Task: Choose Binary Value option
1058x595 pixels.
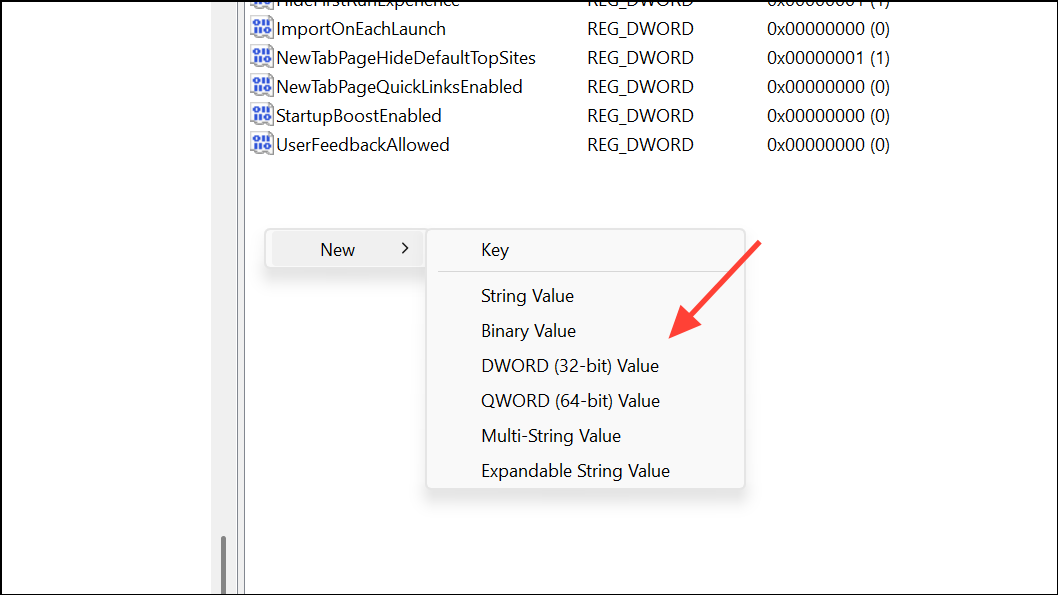Action: [528, 330]
